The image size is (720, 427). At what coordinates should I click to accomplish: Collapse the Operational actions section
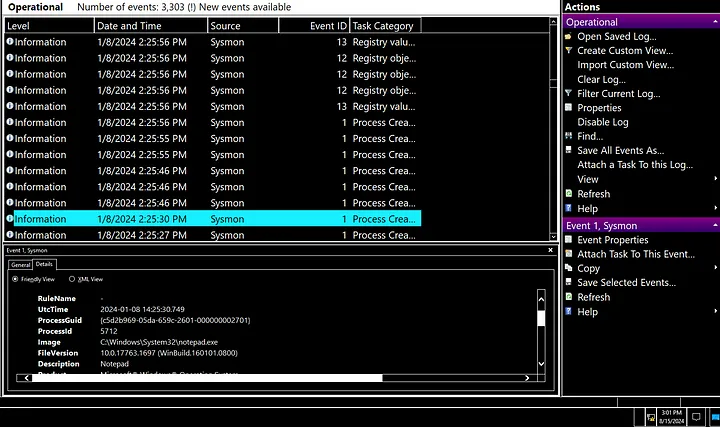714,22
